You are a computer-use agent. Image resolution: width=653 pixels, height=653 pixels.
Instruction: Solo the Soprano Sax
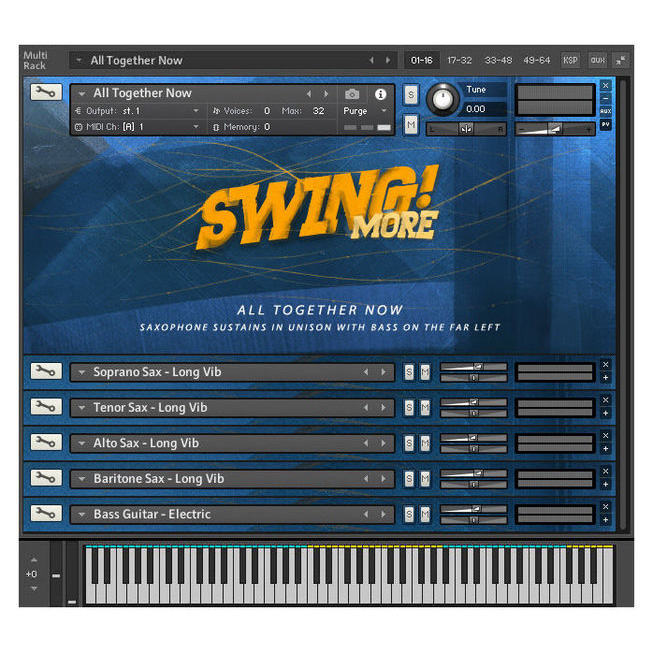pos(409,372)
